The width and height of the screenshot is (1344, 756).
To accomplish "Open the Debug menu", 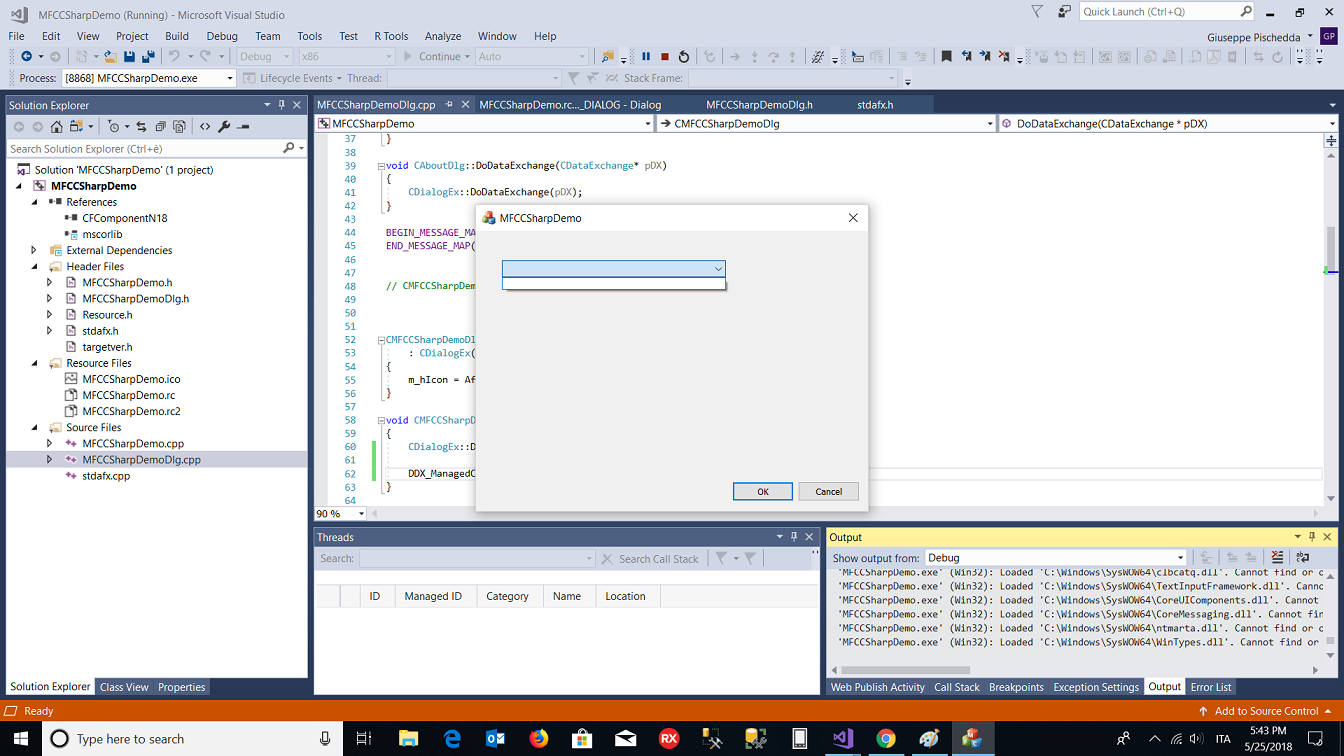I will pos(222,36).
